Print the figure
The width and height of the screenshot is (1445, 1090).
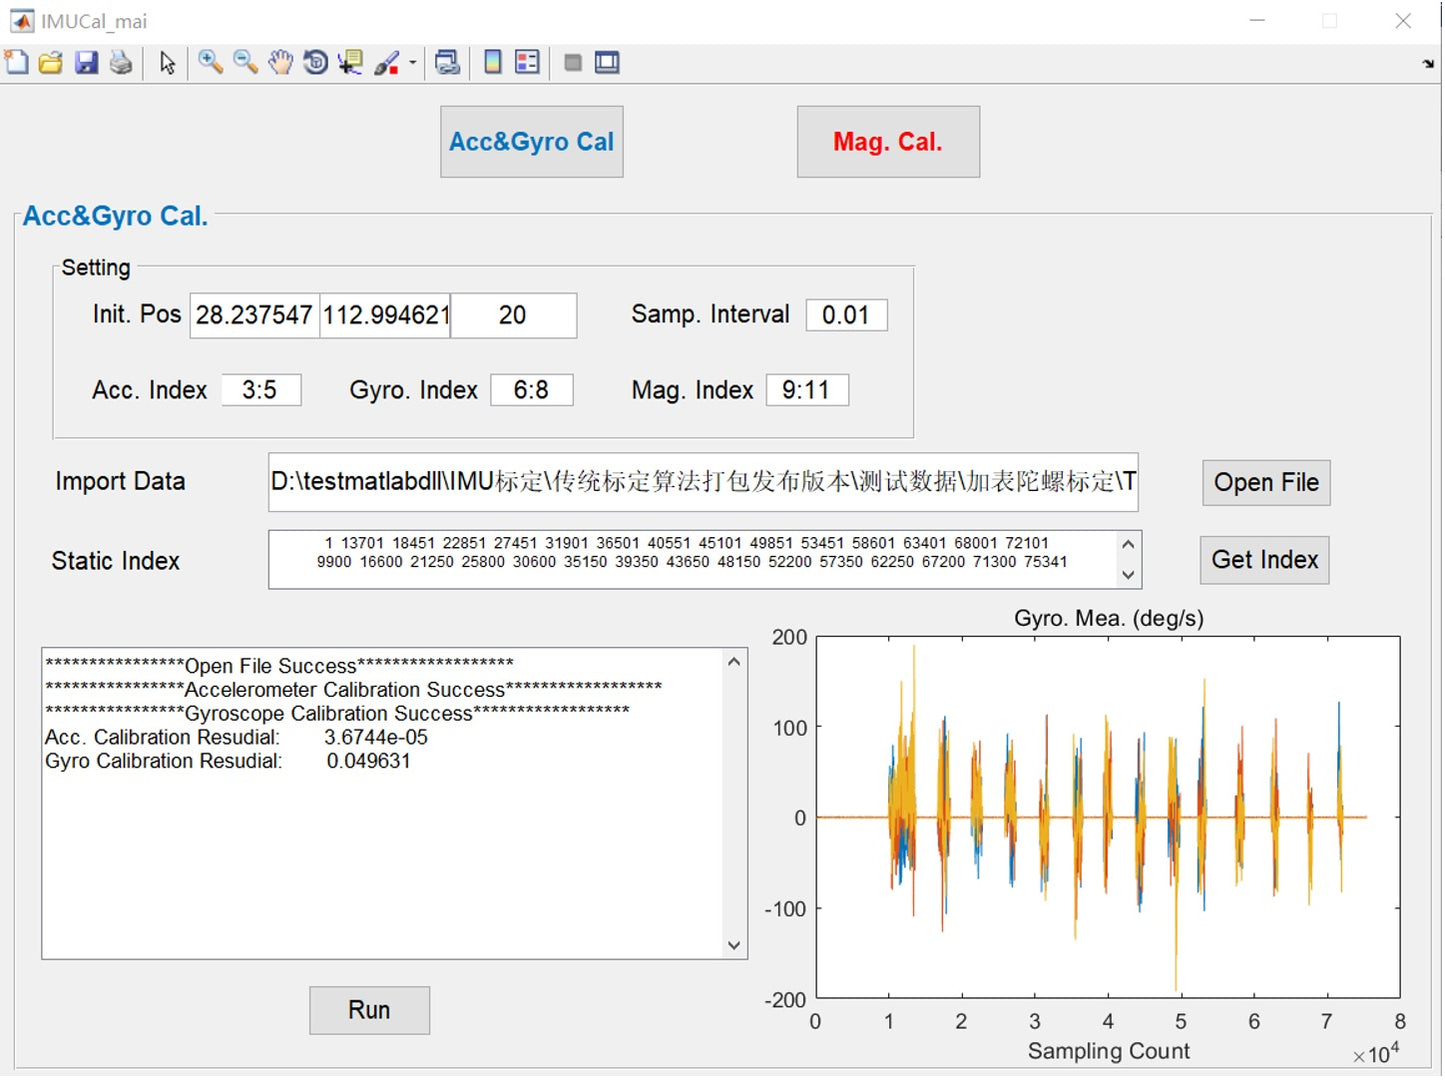pyautogui.click(x=121, y=62)
